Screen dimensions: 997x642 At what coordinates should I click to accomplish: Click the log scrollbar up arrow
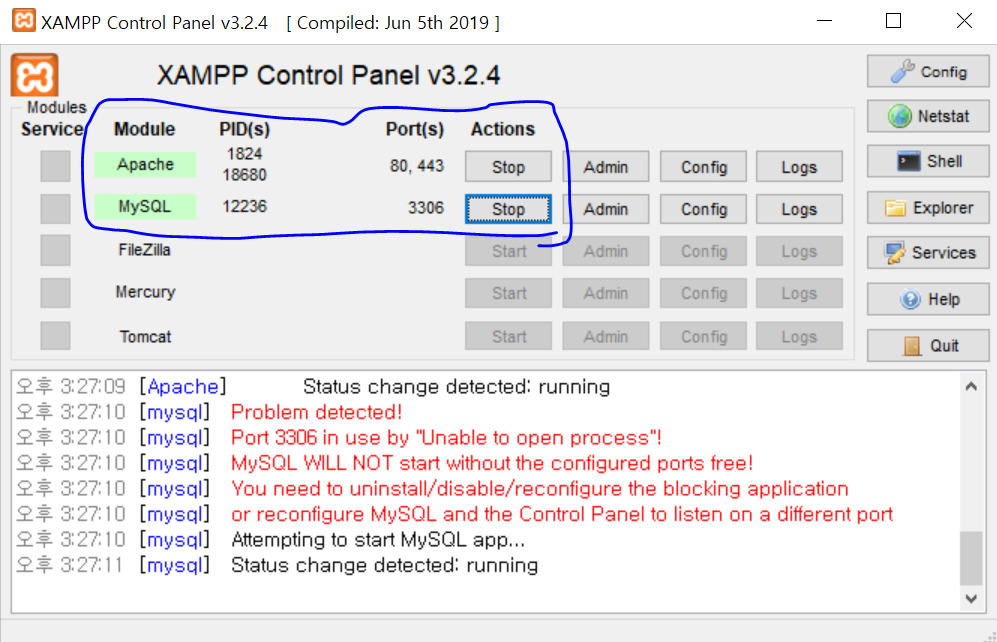coord(971,386)
